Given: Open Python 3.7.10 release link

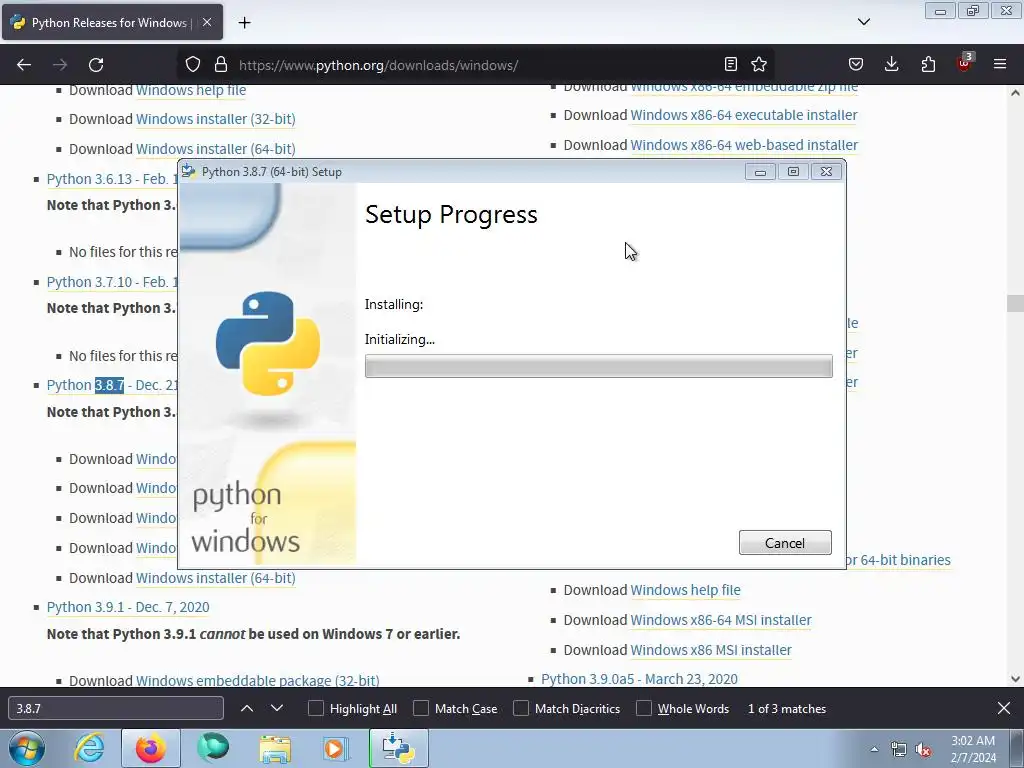Looking at the screenshot, I should [x=112, y=282].
